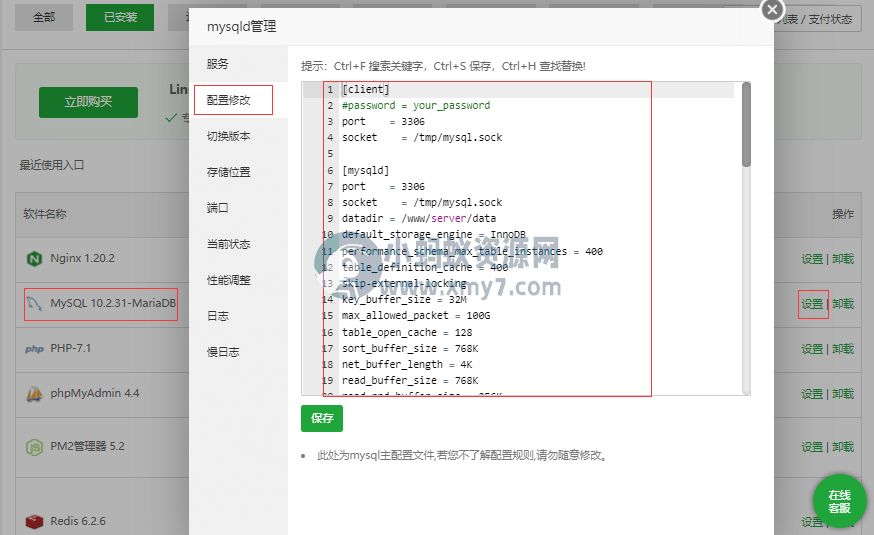The height and width of the screenshot is (535, 874).
Task: Click the sort_buffer_size = 768K line
Action: pos(410,349)
